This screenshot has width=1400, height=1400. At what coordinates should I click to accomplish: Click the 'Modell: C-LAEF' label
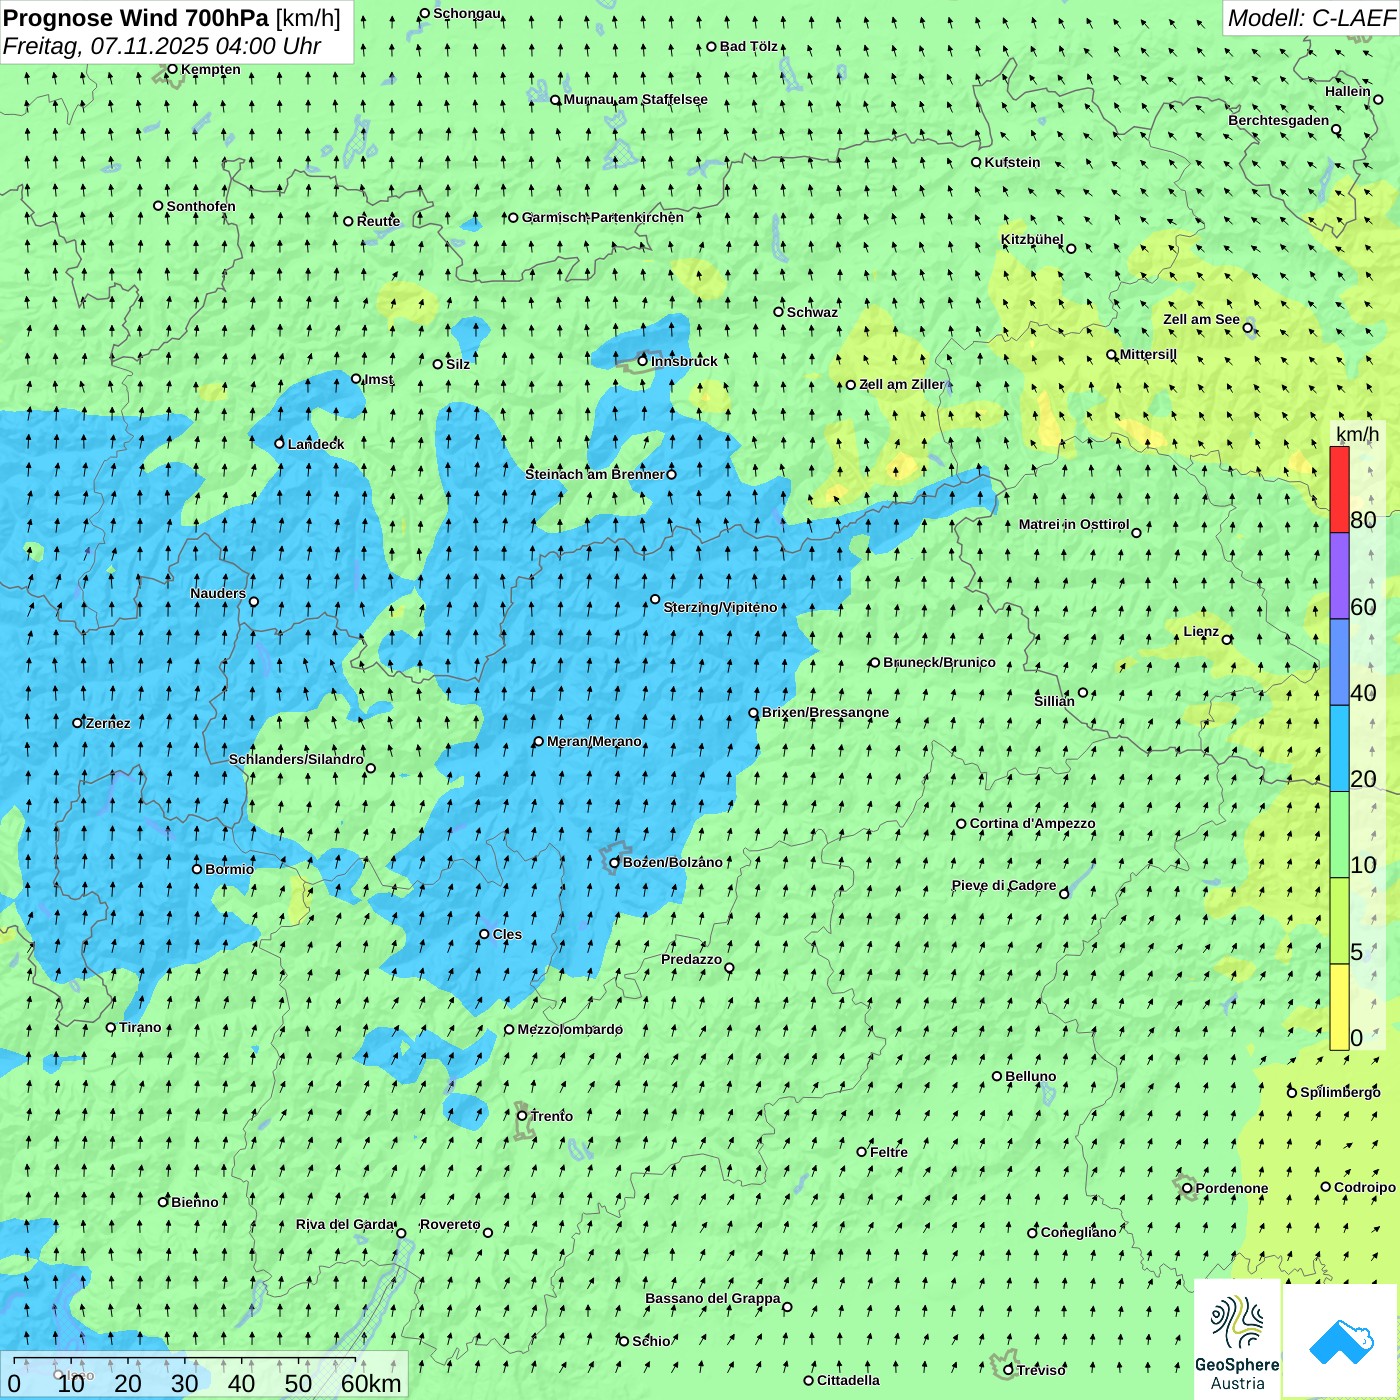(x=1311, y=18)
